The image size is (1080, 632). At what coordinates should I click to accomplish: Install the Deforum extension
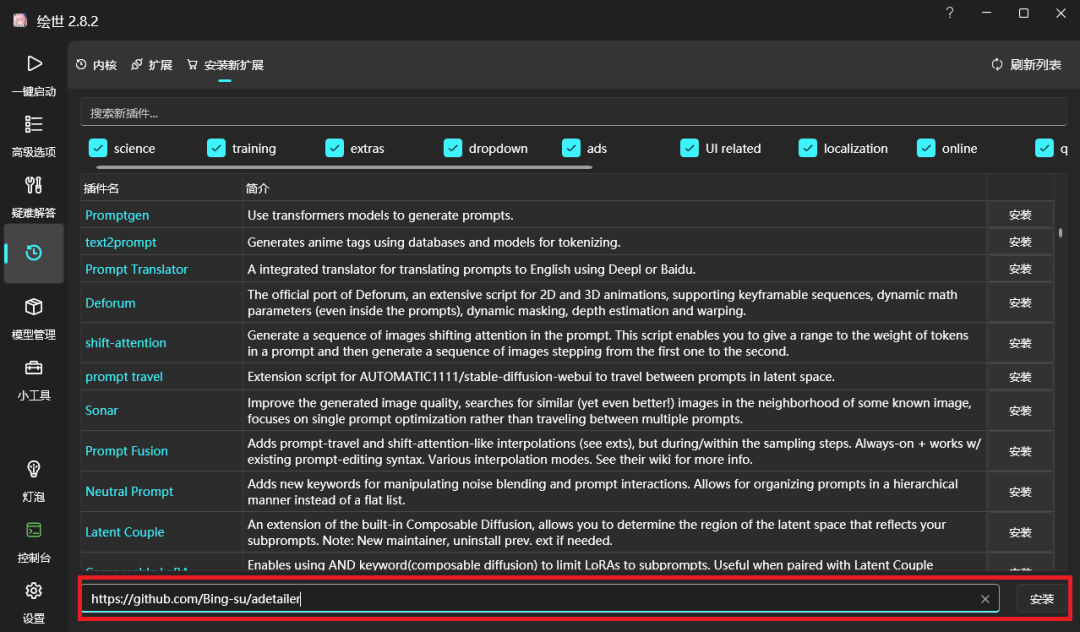1020,303
